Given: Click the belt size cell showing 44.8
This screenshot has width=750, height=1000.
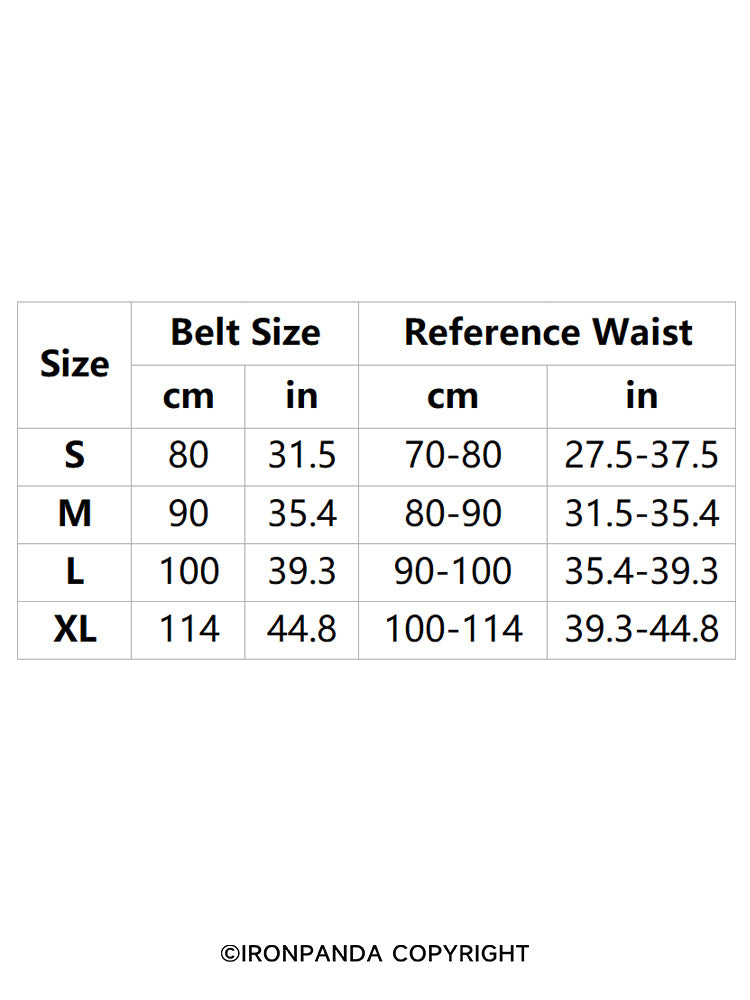Looking at the screenshot, I should [x=301, y=630].
